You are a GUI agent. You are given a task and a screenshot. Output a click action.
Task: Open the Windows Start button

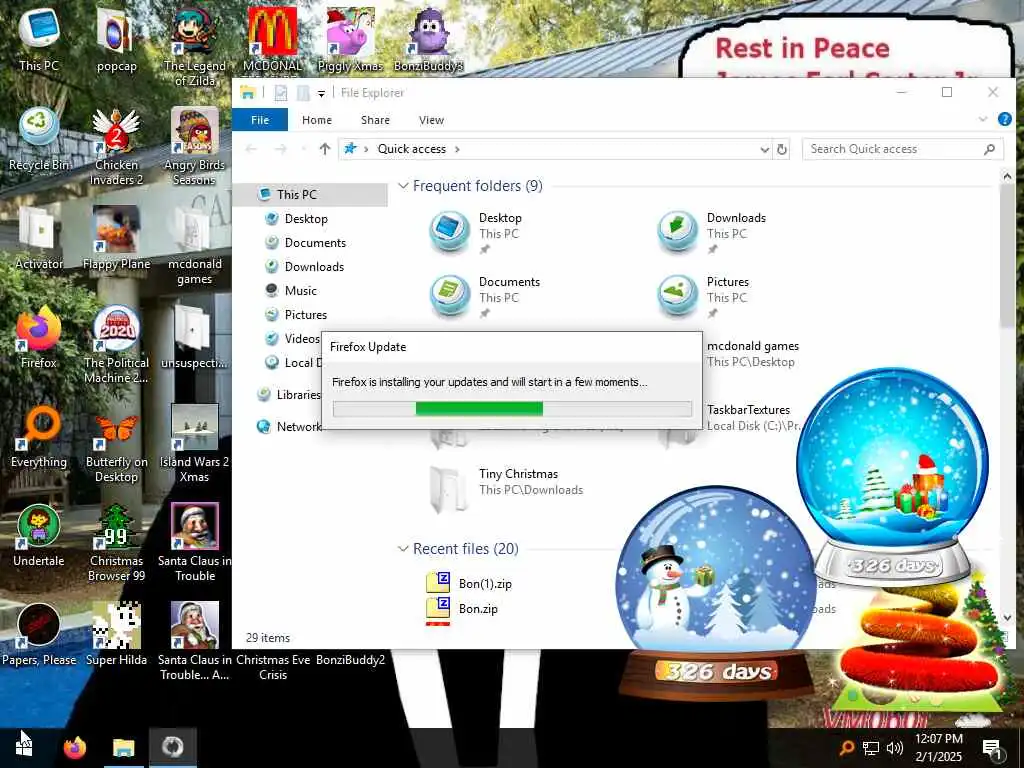click(24, 747)
